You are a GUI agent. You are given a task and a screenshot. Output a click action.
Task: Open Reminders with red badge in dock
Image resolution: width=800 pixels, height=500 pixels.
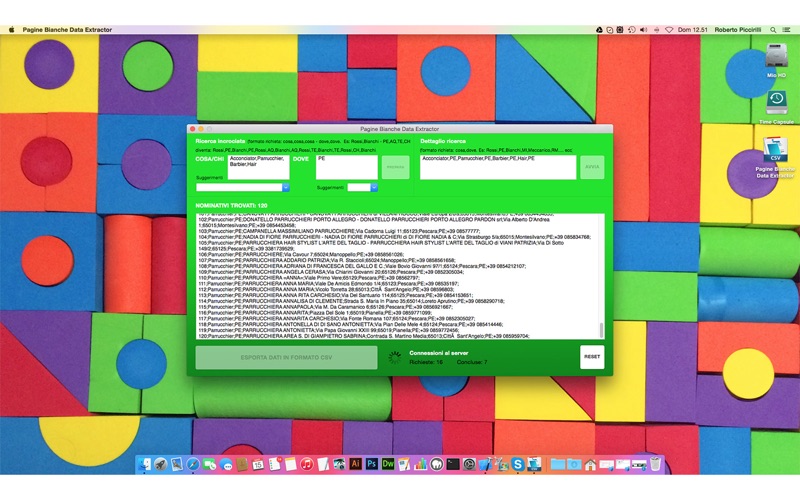point(274,464)
